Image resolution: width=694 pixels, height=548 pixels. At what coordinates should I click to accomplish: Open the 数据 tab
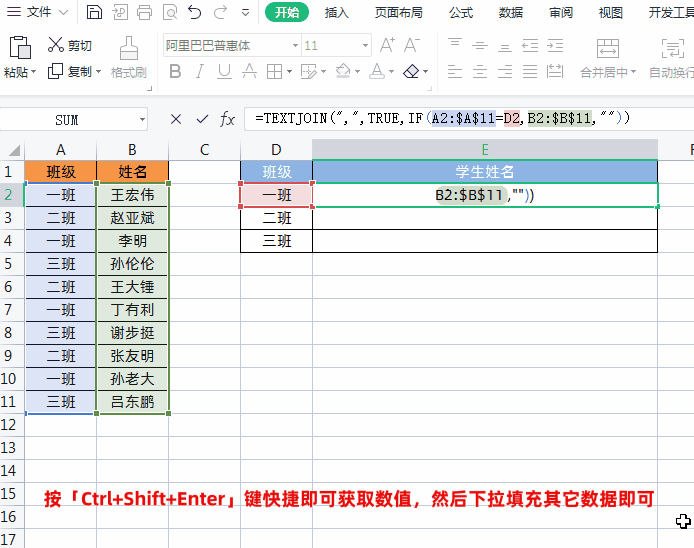tap(511, 12)
